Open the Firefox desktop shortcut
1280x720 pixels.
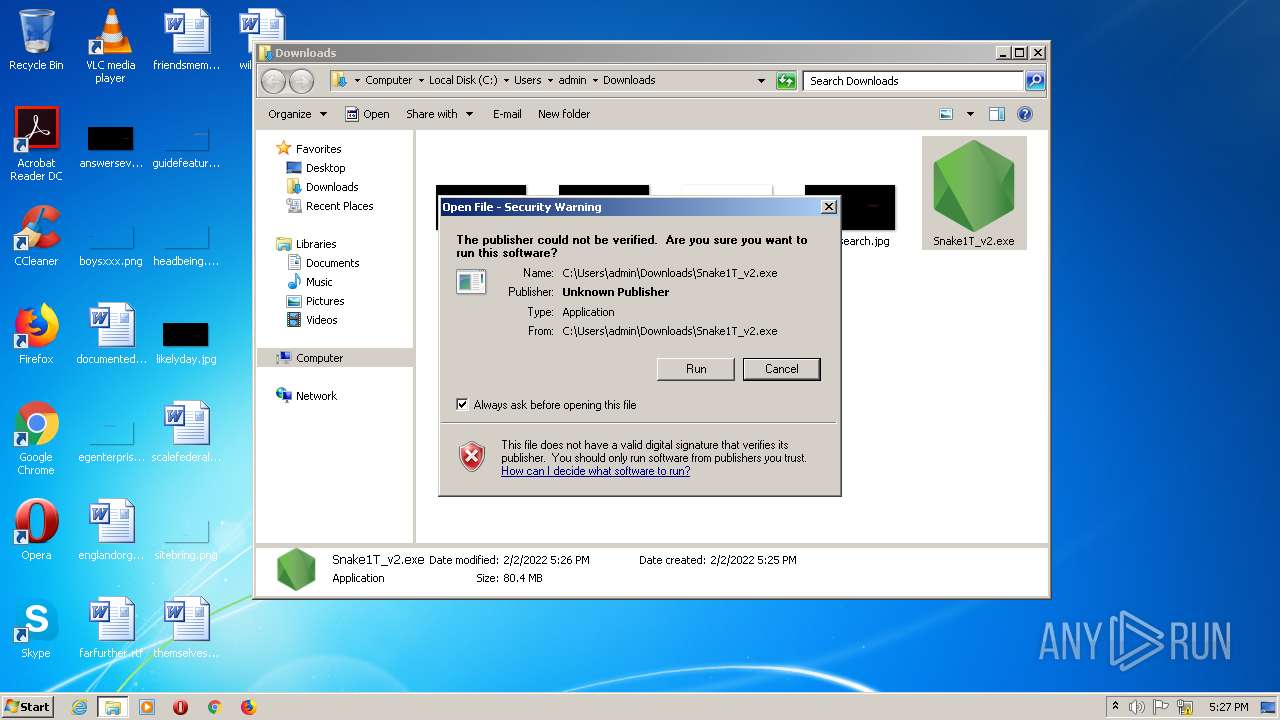pos(36,334)
